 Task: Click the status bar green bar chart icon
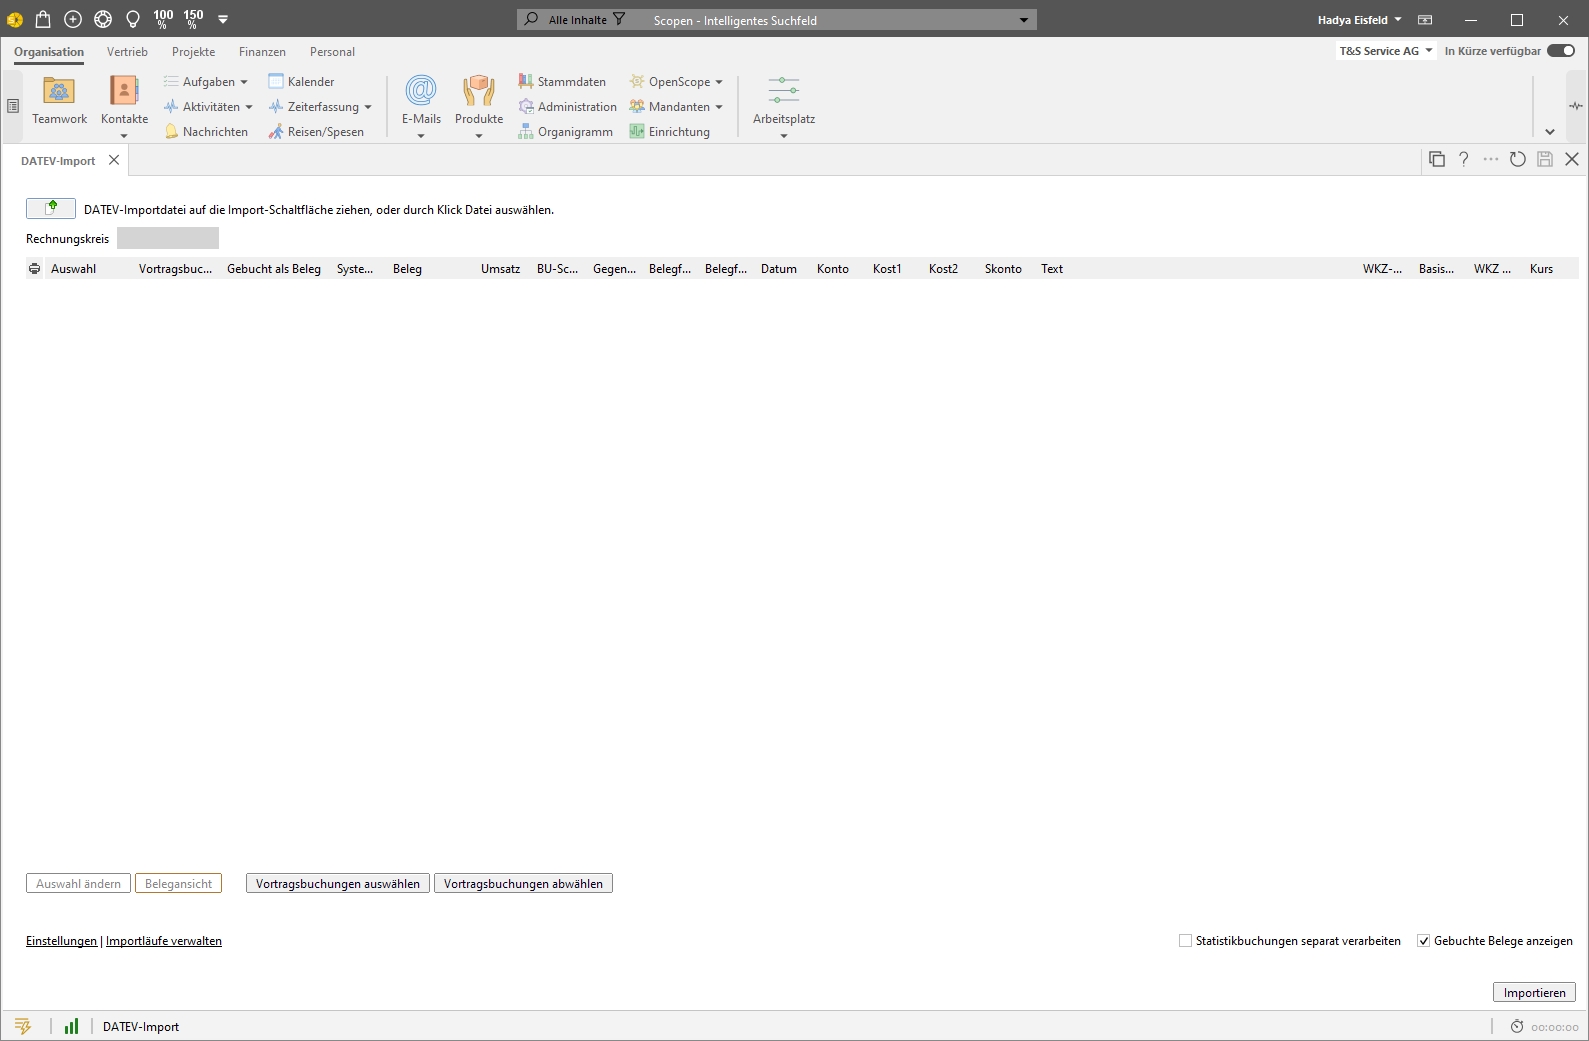[71, 1026]
